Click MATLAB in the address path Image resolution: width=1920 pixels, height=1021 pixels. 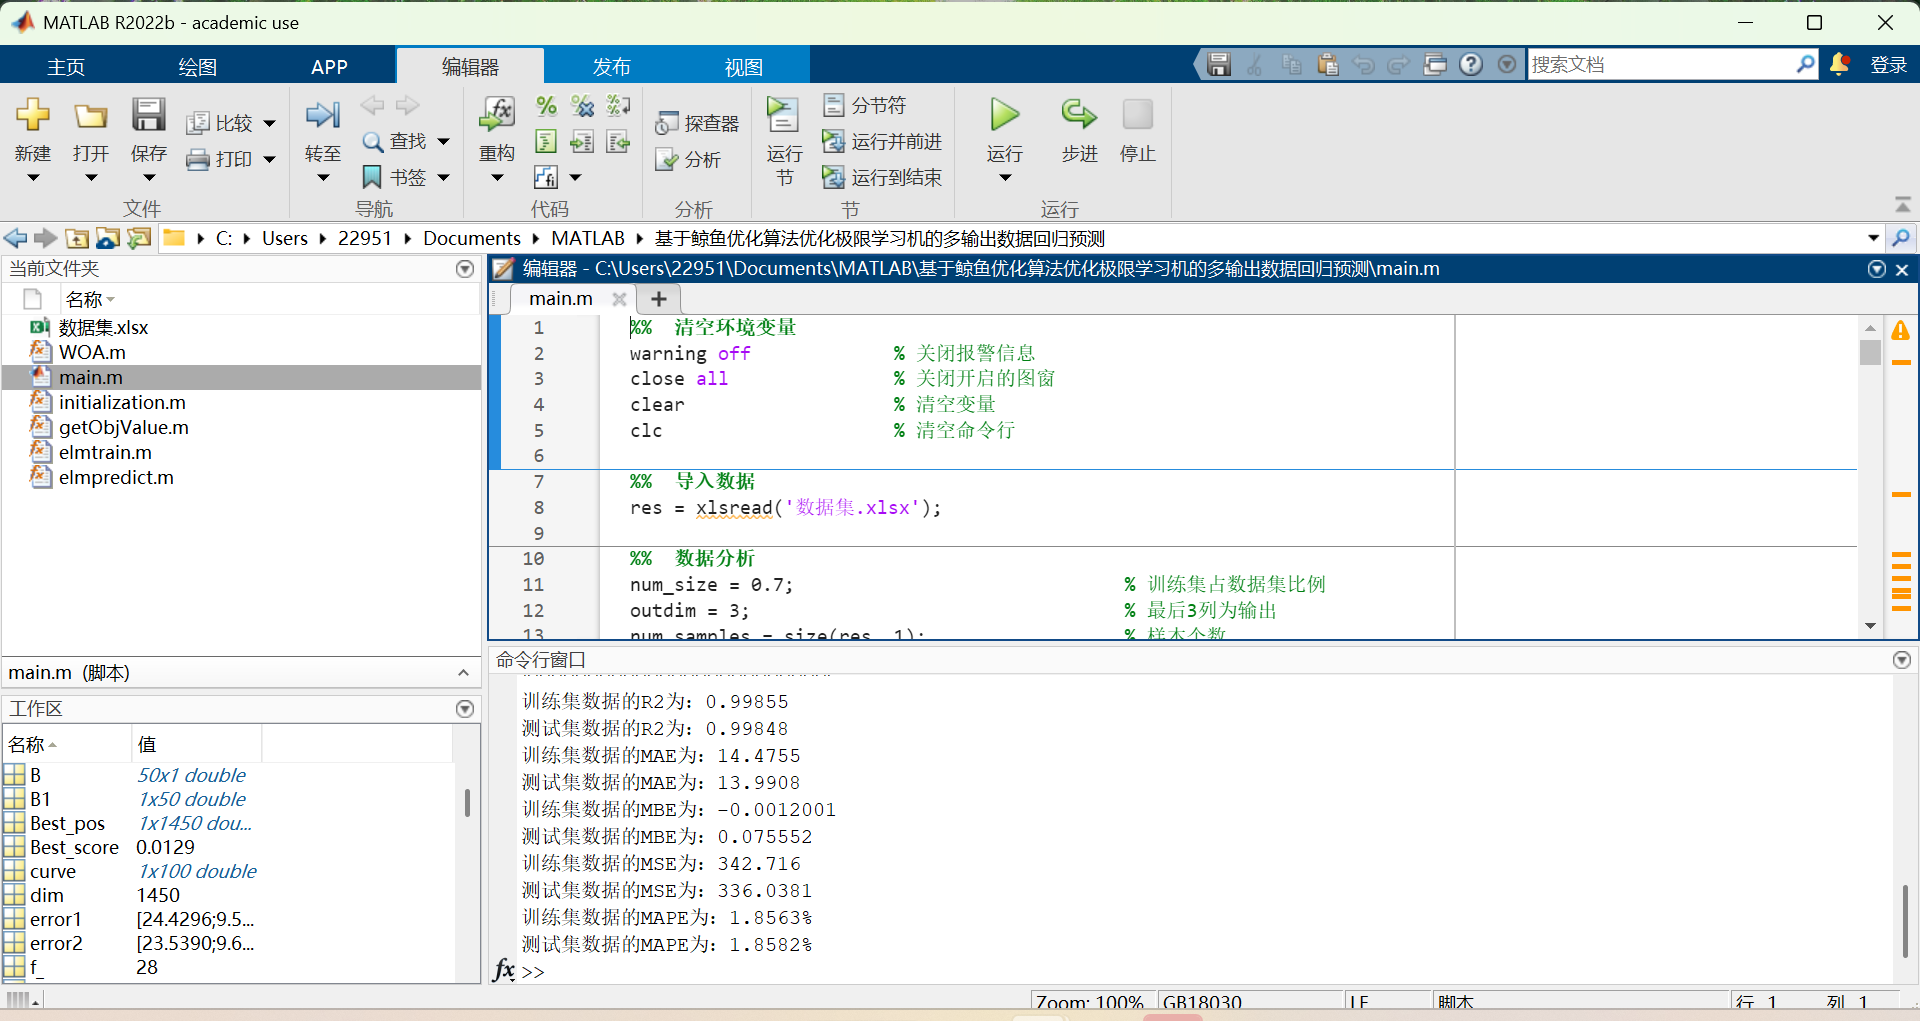588,238
